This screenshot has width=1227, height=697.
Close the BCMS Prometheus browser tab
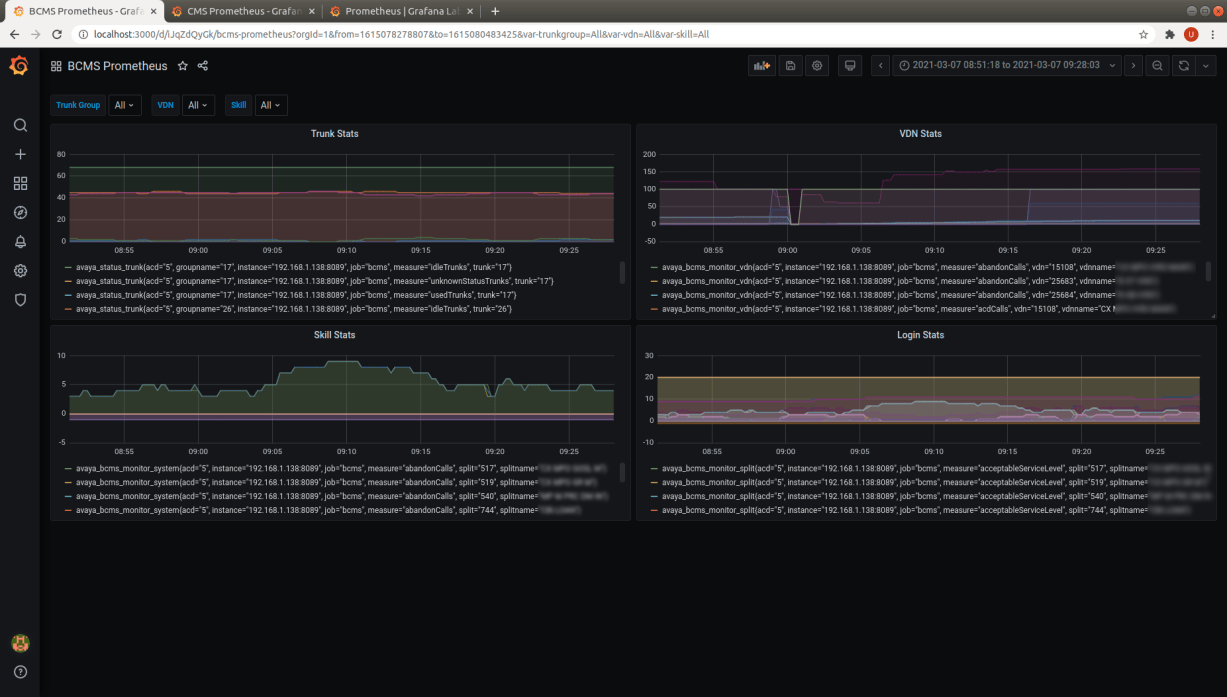point(153,11)
